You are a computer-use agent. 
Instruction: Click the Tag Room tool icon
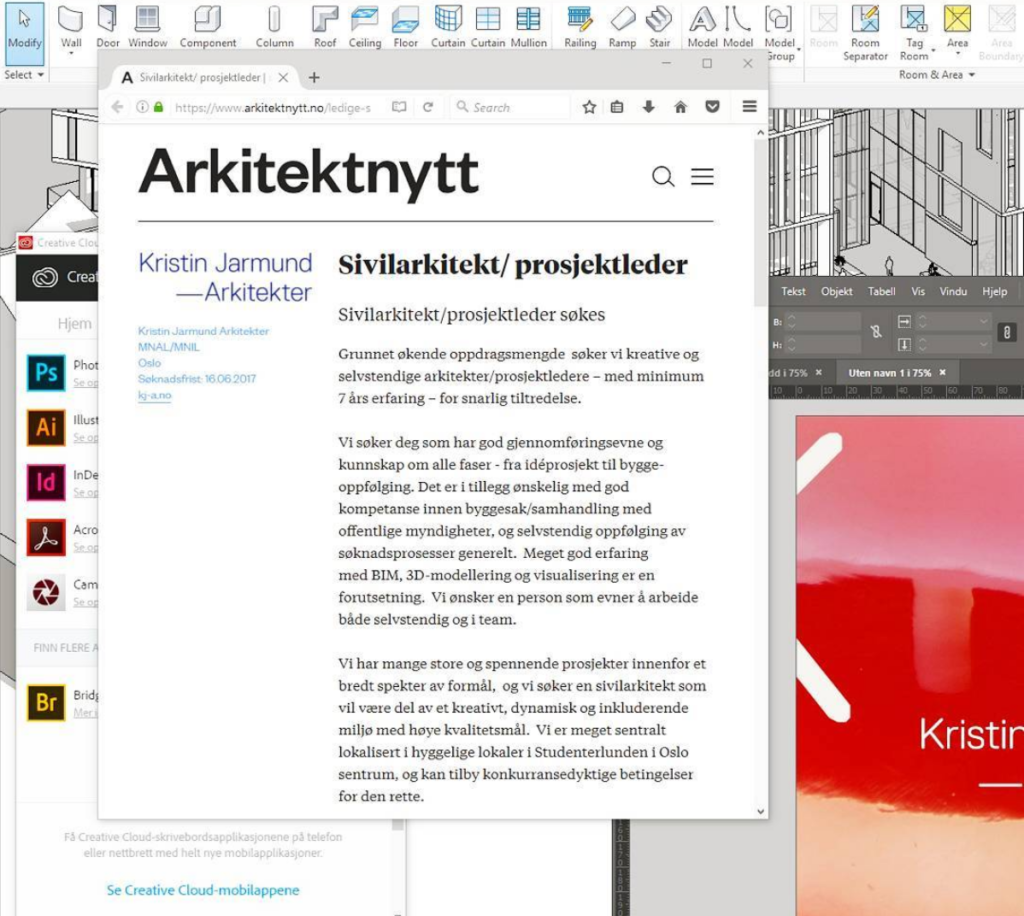pyautogui.click(x=914, y=20)
